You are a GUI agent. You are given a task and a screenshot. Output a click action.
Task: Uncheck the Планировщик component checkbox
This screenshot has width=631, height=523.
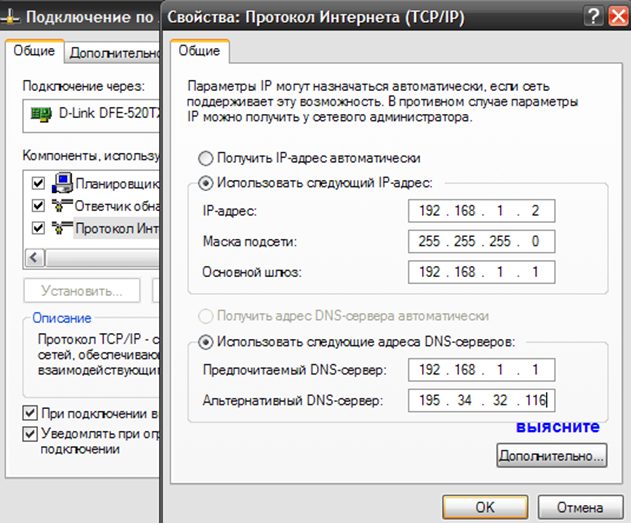[38, 183]
